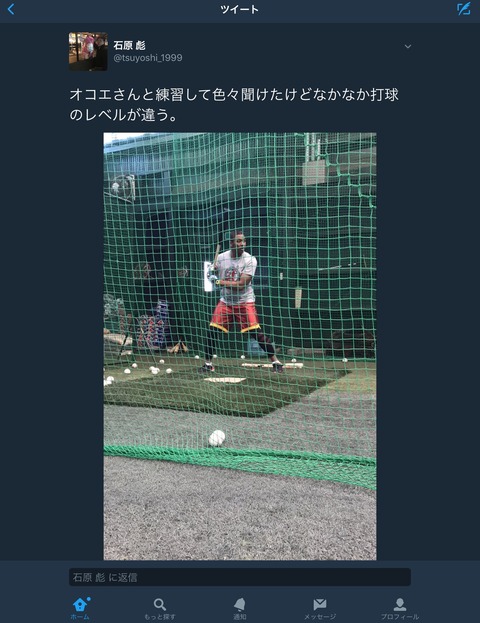
Task: Select the もっと探す tab label
Action: 160,617
